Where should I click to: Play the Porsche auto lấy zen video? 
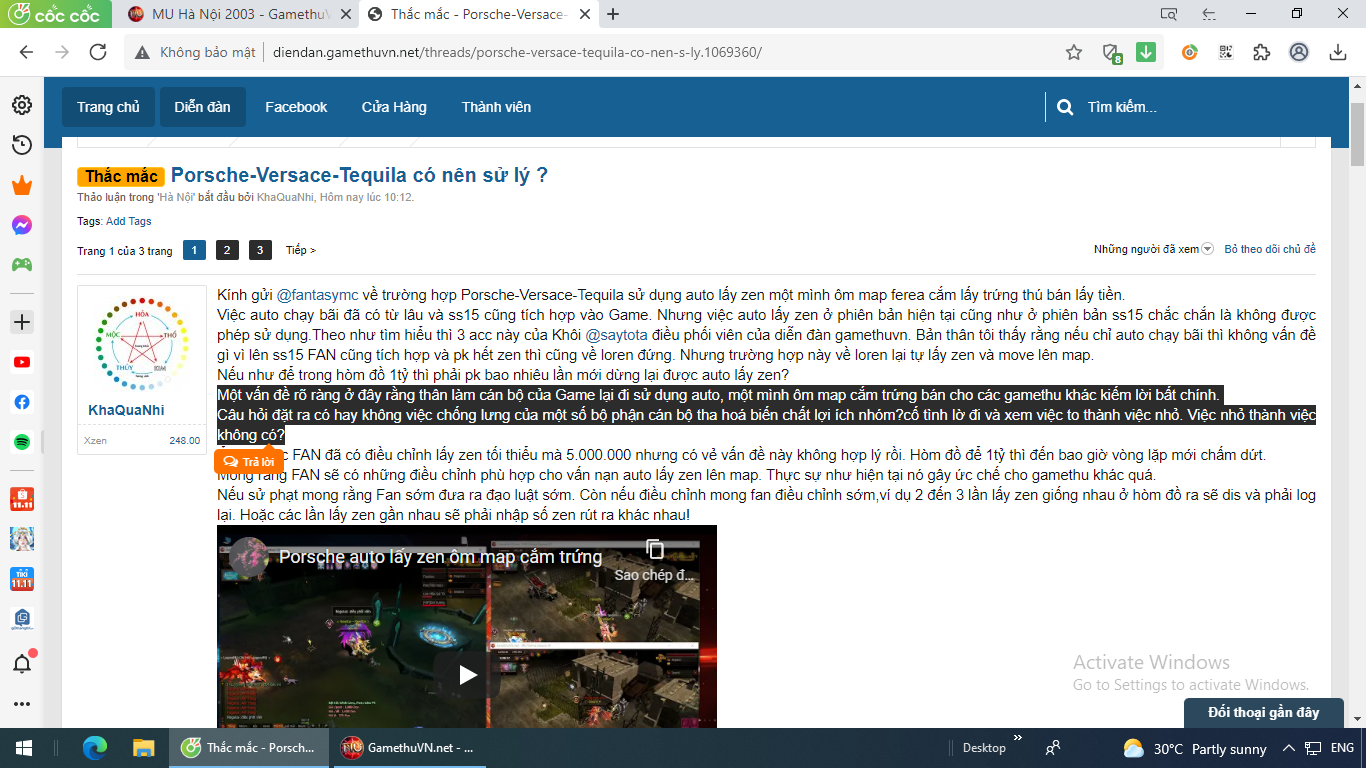point(467,675)
